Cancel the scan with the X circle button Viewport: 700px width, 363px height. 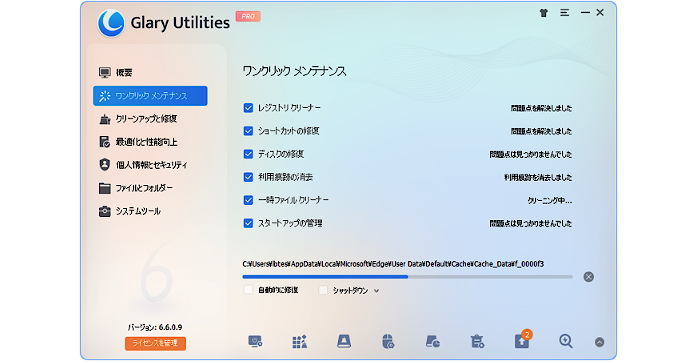click(x=588, y=277)
